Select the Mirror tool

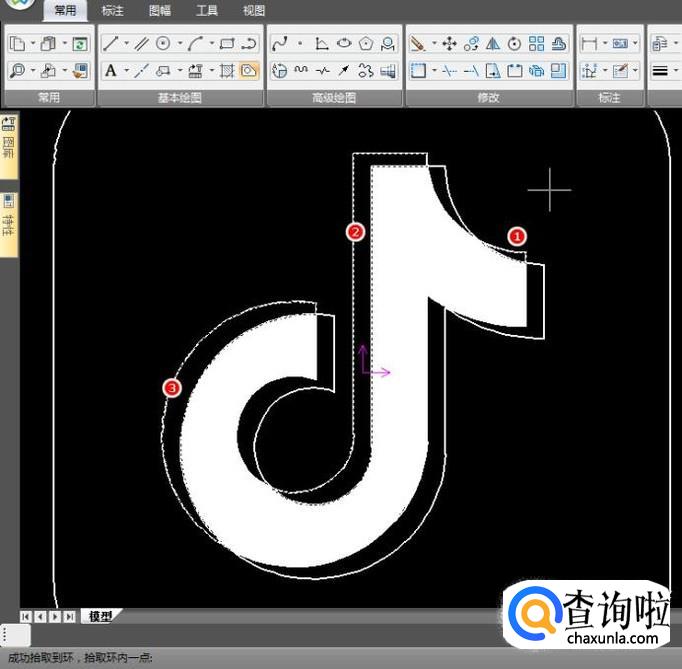click(x=493, y=44)
